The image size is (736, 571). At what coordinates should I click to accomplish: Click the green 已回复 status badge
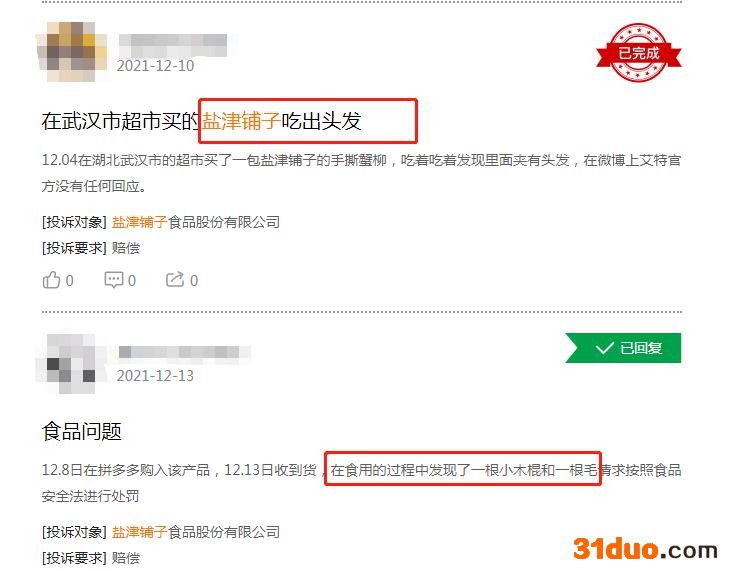pos(623,348)
